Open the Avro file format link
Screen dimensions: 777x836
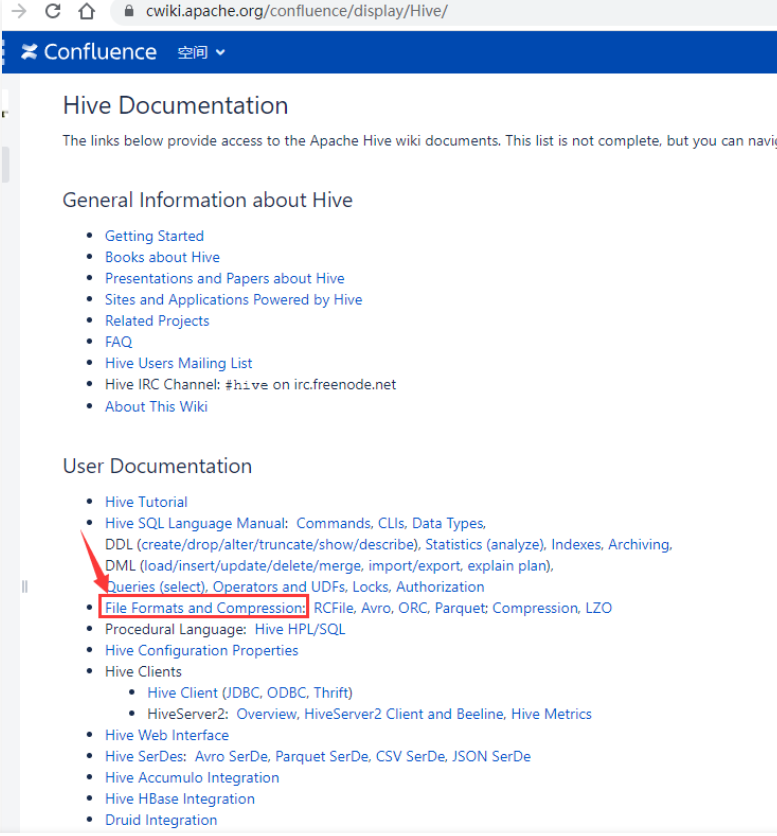click(377, 608)
